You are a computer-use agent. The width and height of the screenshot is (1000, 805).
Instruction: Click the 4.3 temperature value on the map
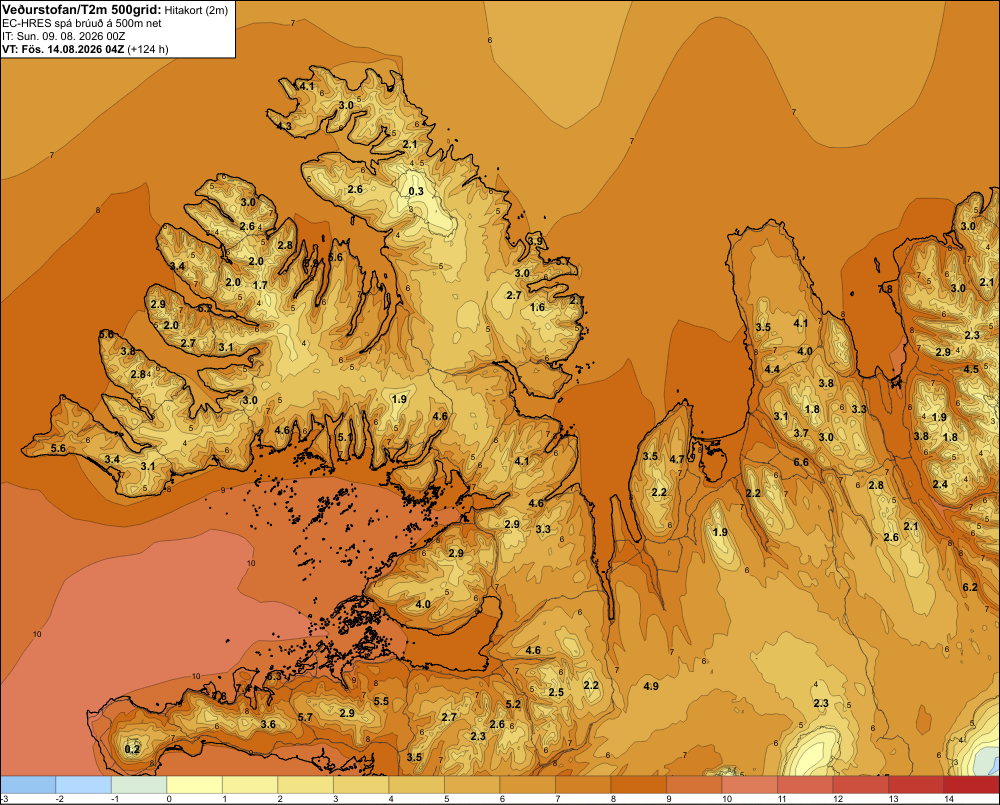click(284, 126)
